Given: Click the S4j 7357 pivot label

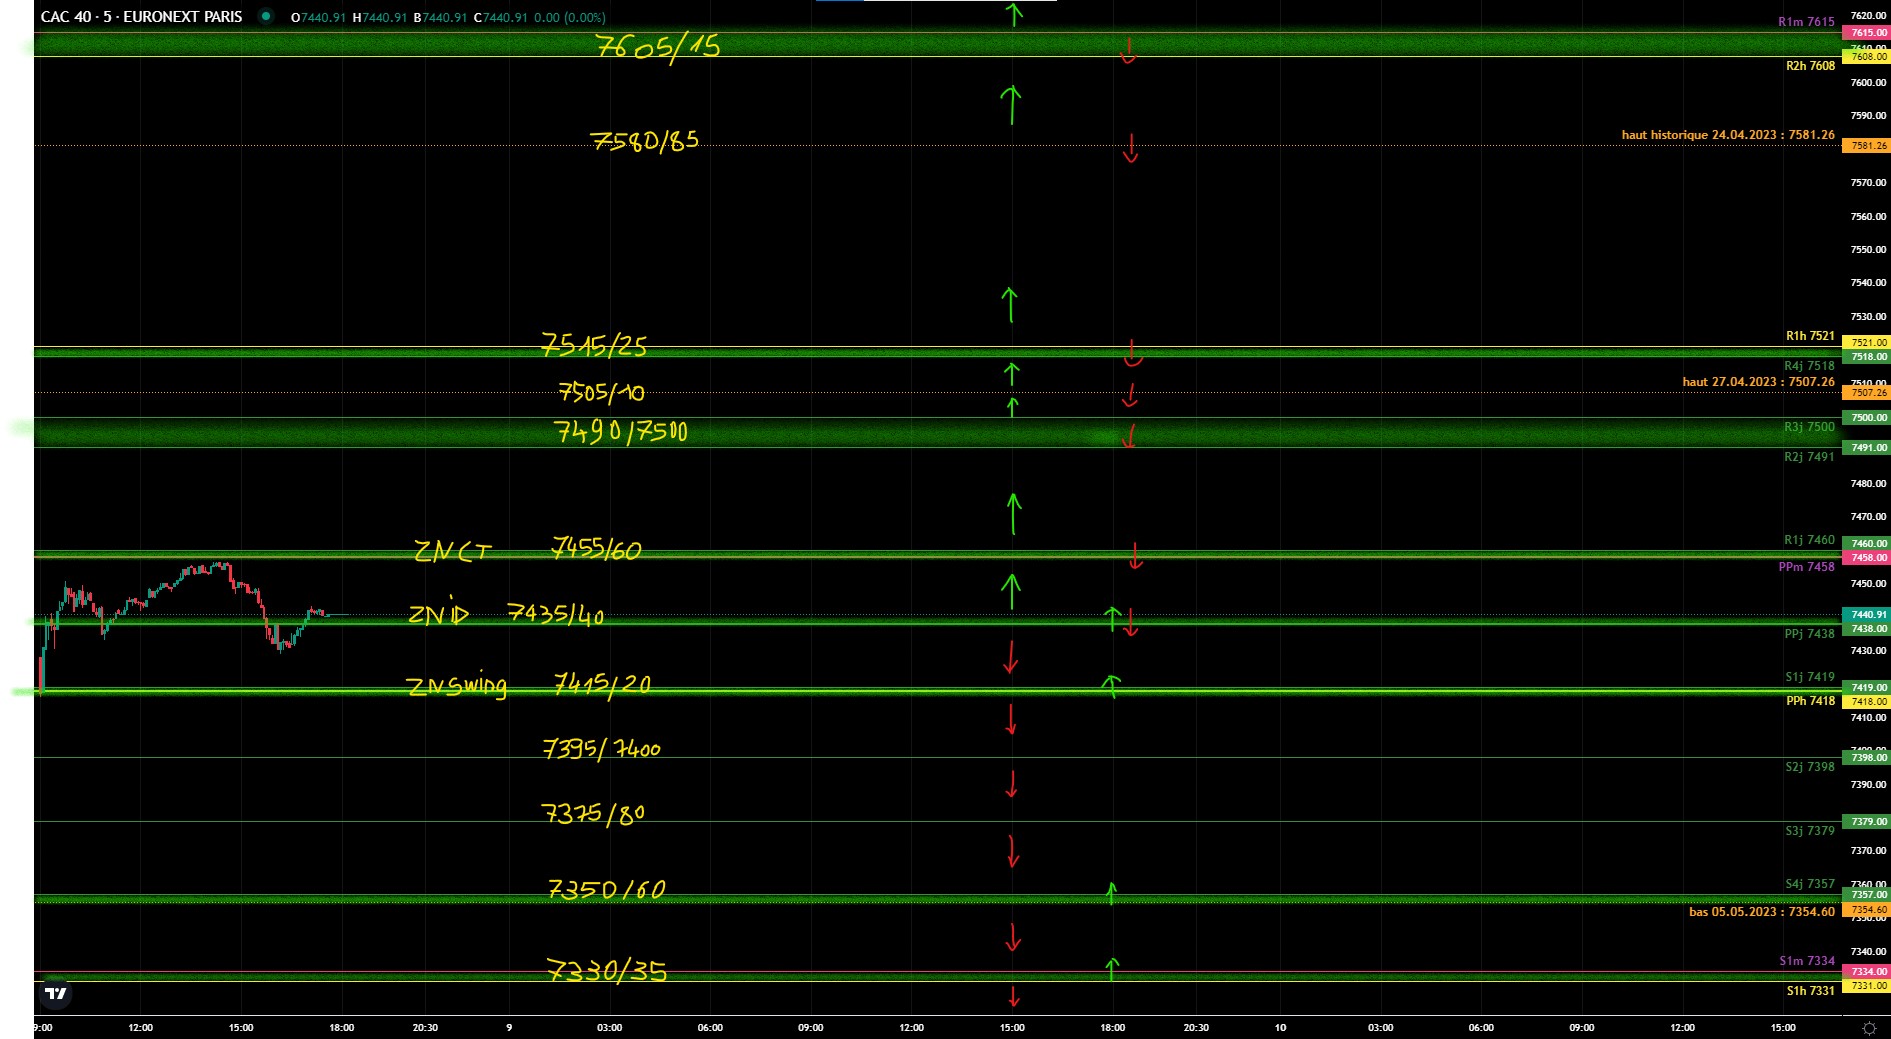Looking at the screenshot, I should point(1809,883).
